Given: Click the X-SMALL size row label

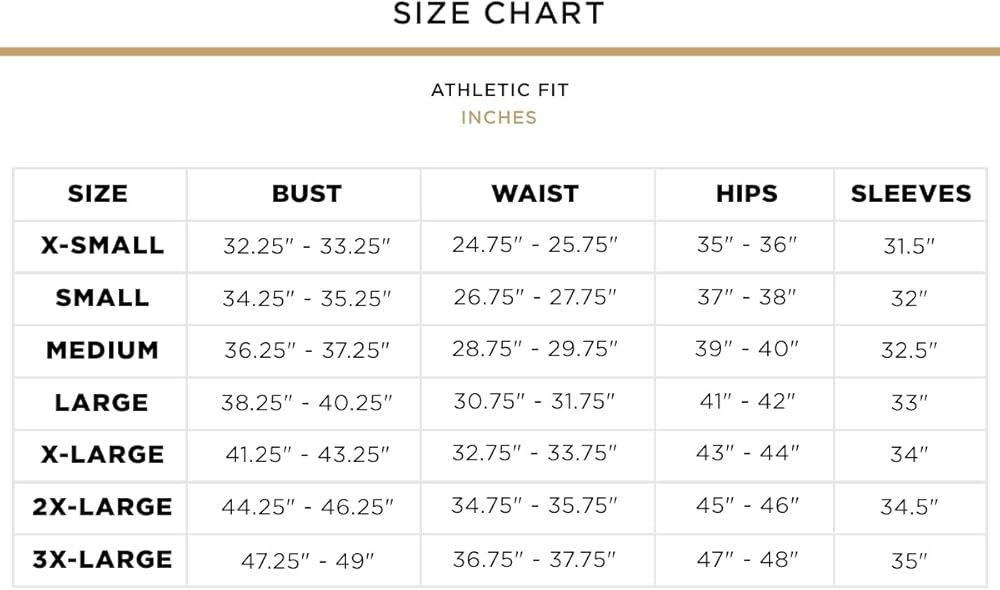Looking at the screenshot, I should point(102,245).
